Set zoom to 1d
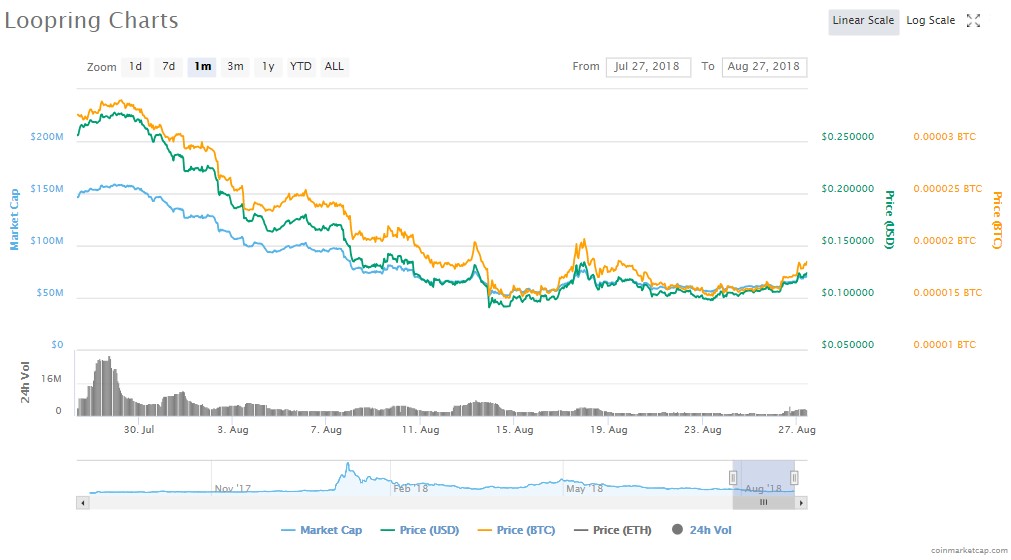Image resolution: width=1011 pixels, height=560 pixels. coord(135,66)
